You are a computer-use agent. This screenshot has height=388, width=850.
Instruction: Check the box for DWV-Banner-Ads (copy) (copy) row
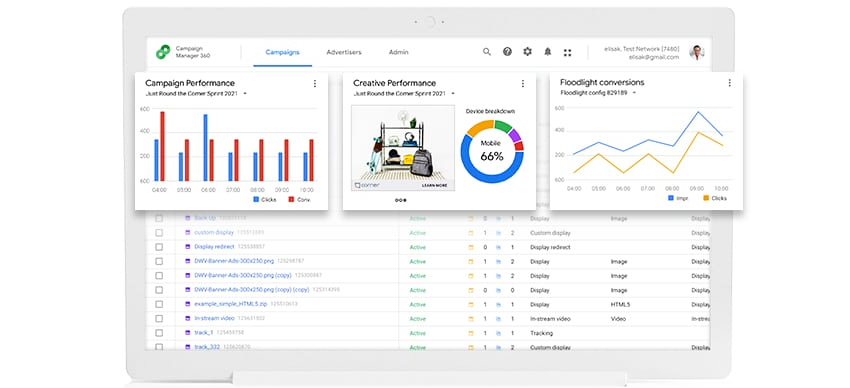tap(159, 290)
